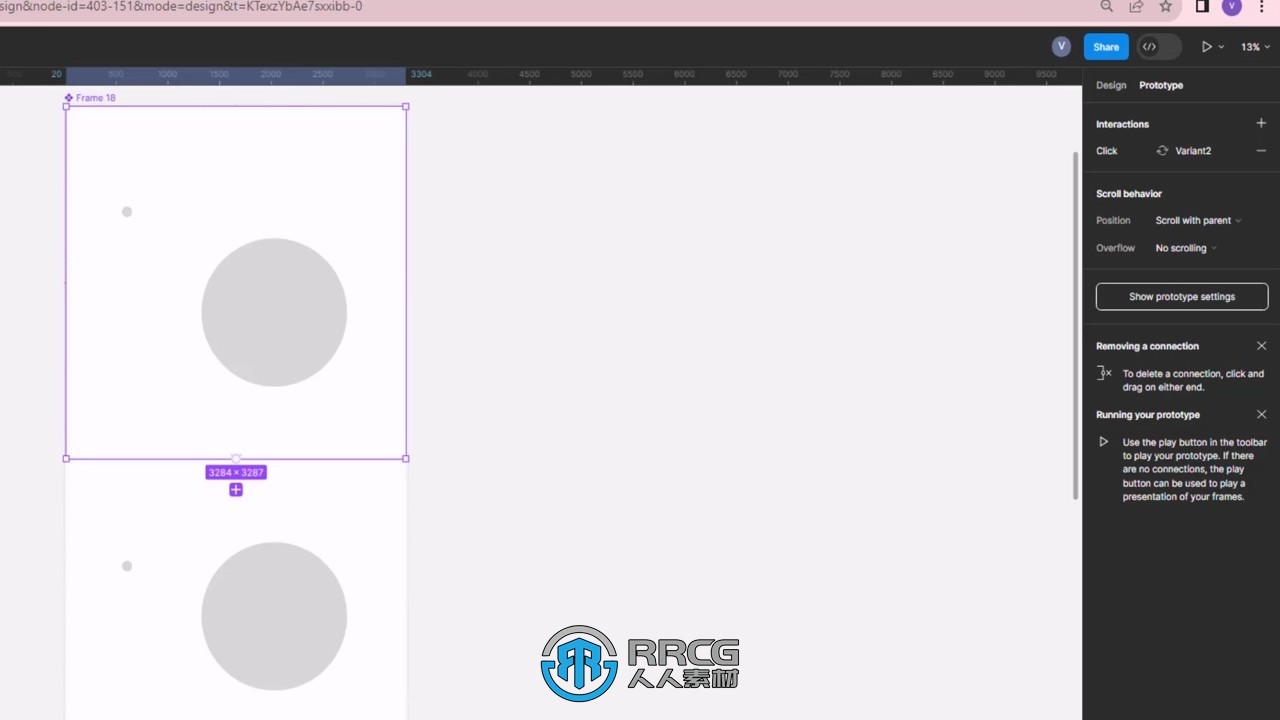
Task: Switch to the Design tab
Action: click(1111, 85)
